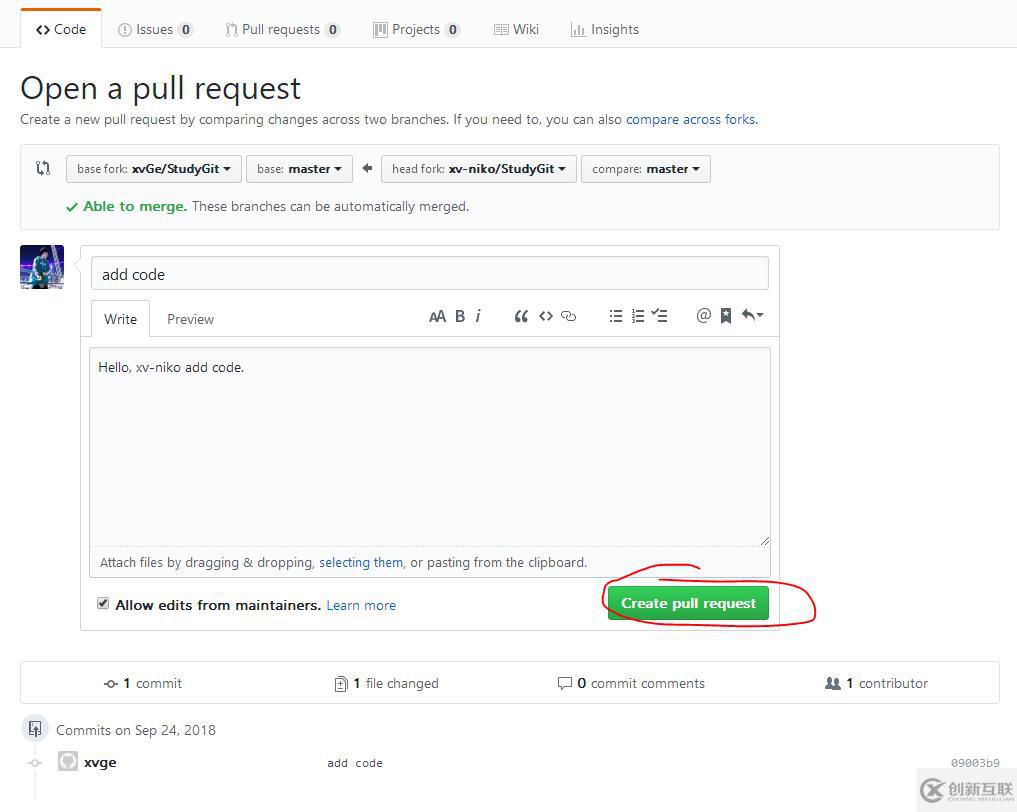Insert a task list from the toolbar
Image resolution: width=1017 pixels, height=812 pixels.
click(660, 316)
